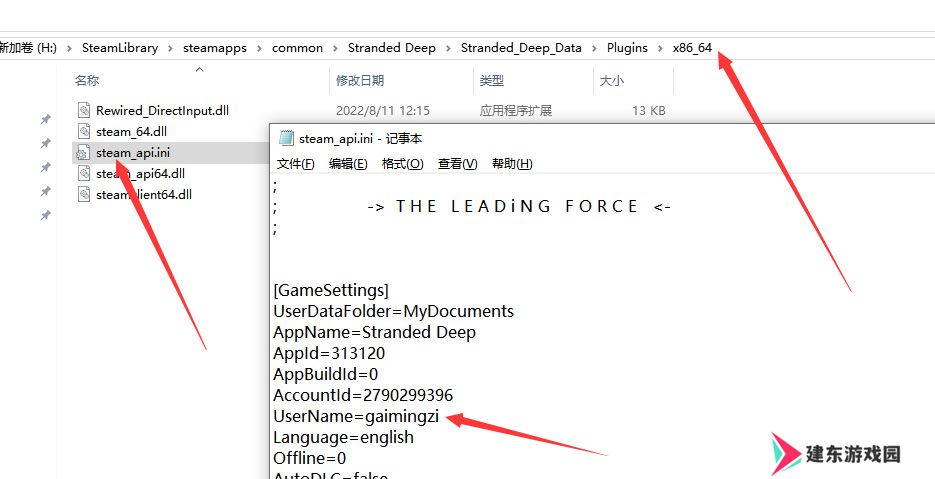Click the 应用程序扩展 type cell
The image size is (935, 479).
[516, 110]
